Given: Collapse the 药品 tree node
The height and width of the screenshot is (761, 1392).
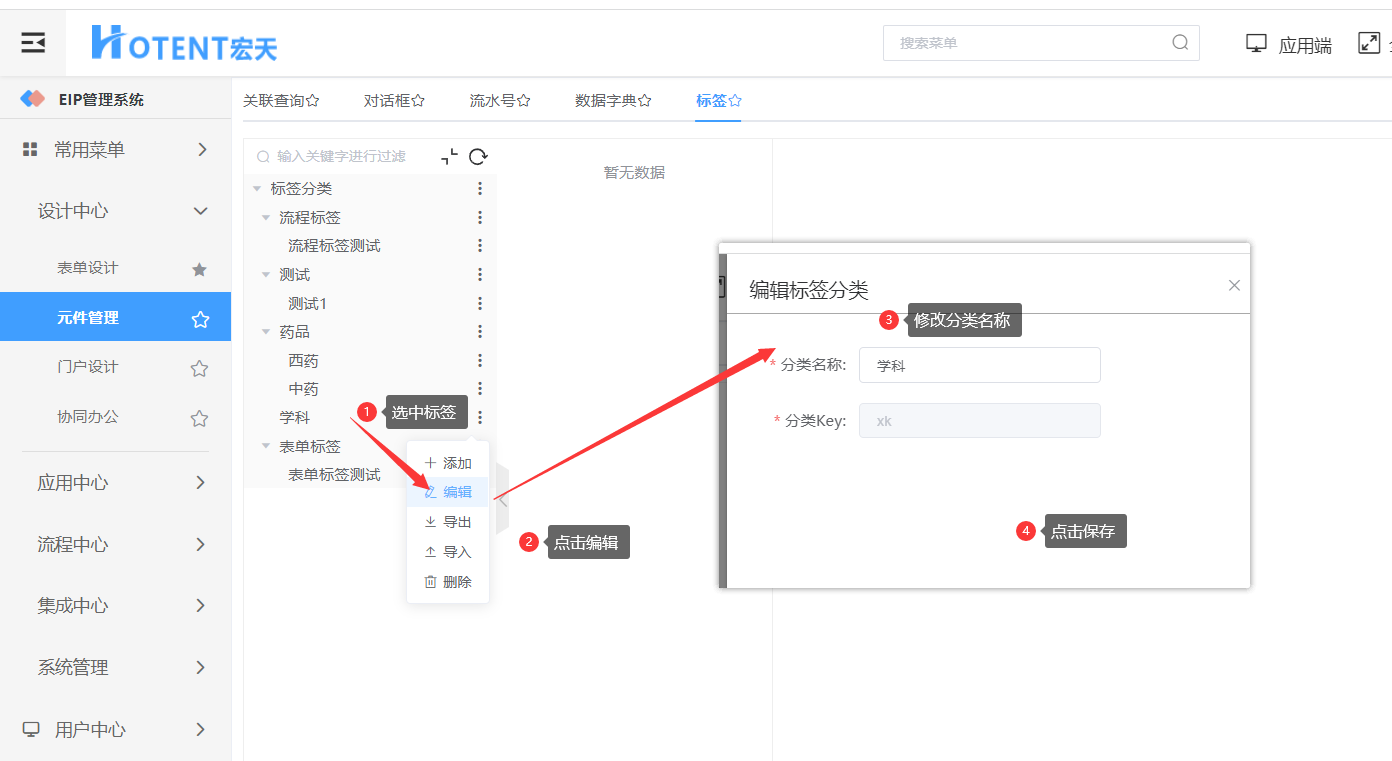Looking at the screenshot, I should tap(266, 332).
